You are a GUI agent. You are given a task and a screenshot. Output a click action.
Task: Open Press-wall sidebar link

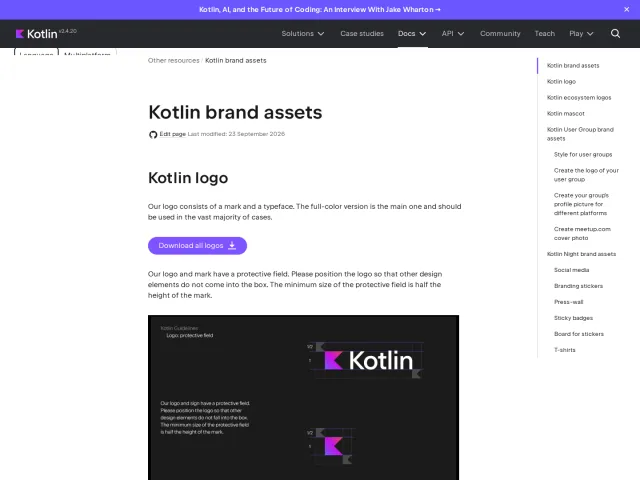[x=569, y=302]
